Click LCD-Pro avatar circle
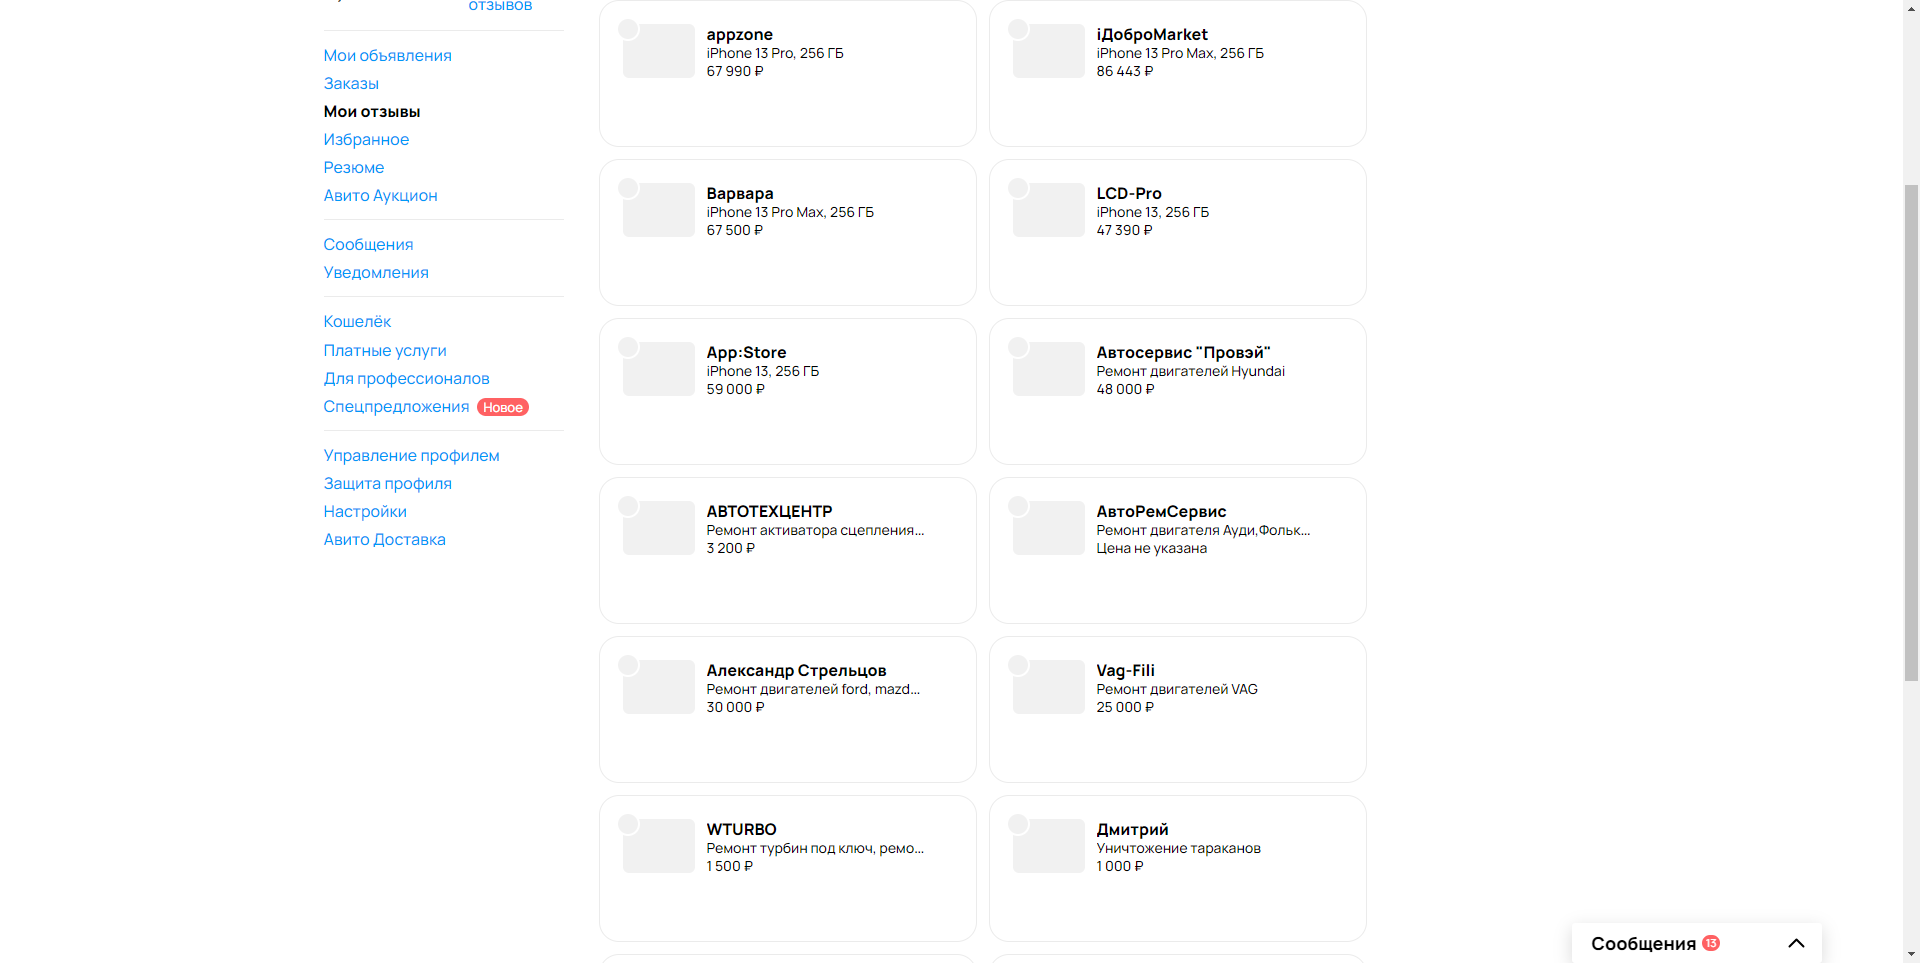This screenshot has width=1920, height=963. pyautogui.click(x=1018, y=188)
